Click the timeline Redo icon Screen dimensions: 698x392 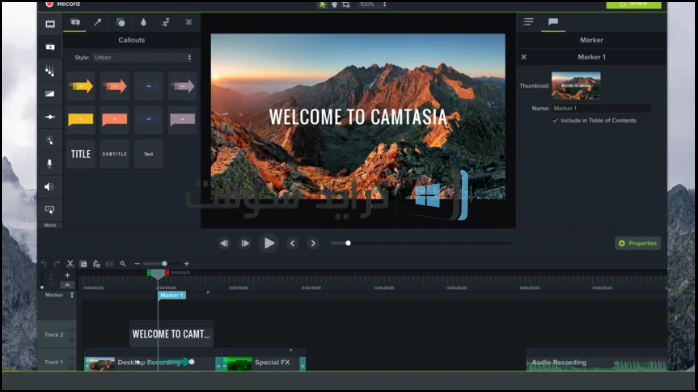click(x=57, y=264)
